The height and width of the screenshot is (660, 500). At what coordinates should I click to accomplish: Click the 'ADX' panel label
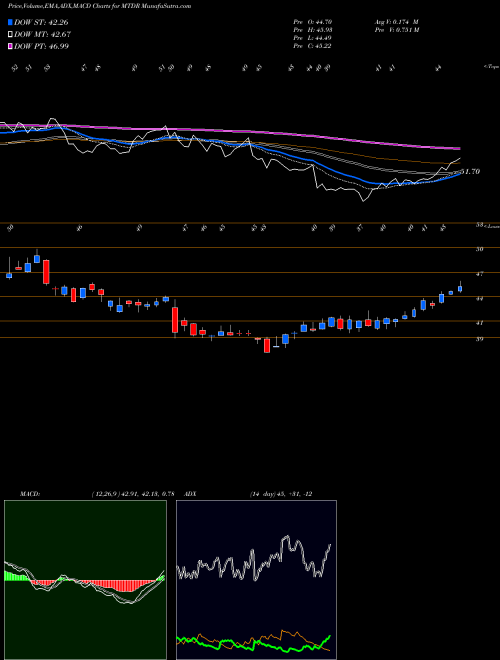pos(191,494)
